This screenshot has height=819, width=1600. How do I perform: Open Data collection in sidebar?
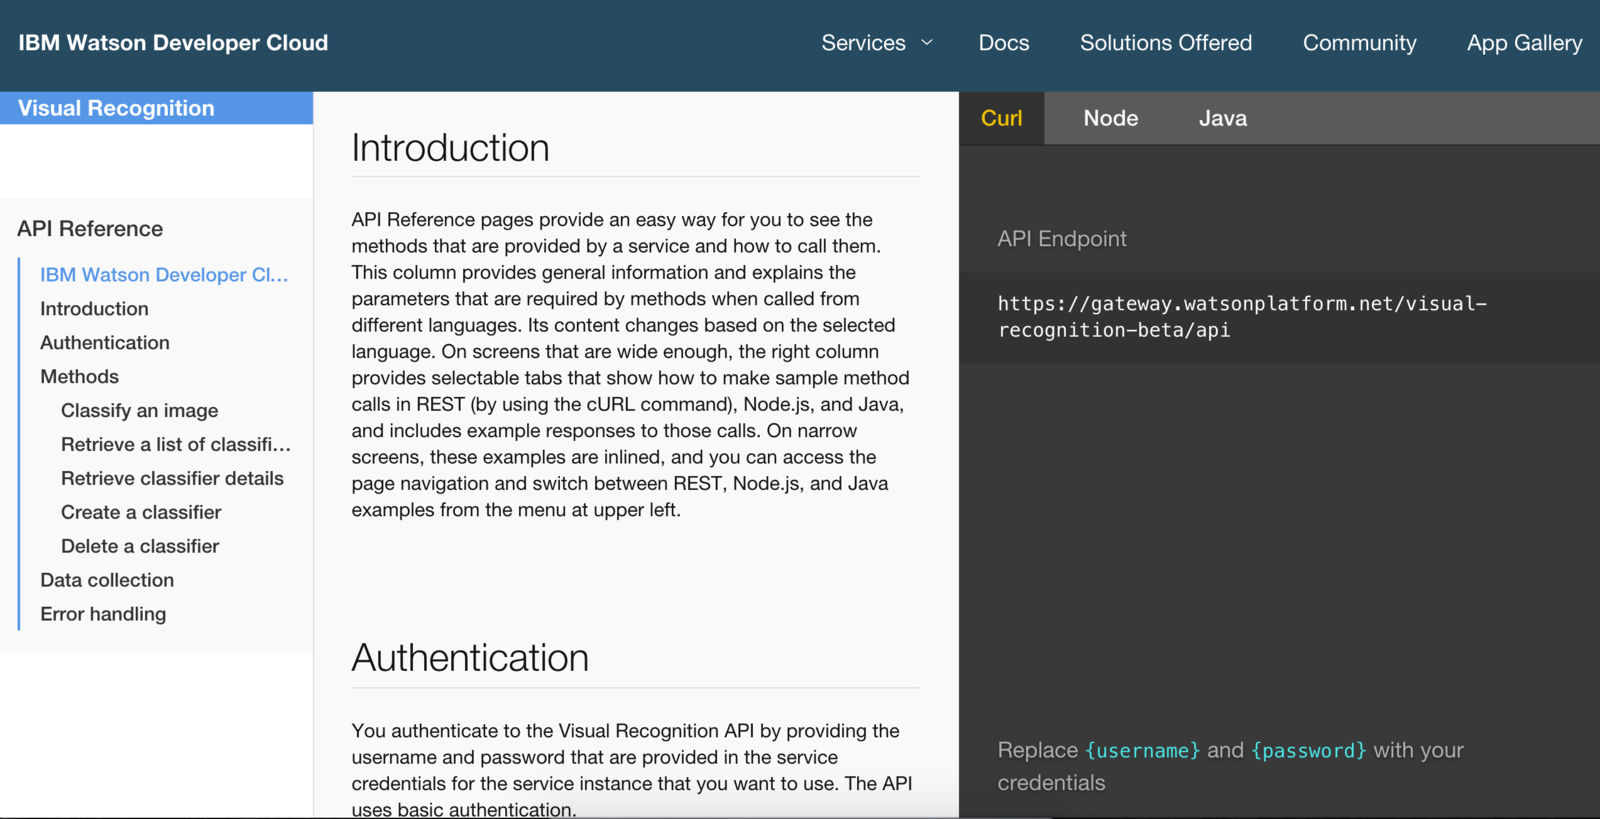[x=107, y=580]
